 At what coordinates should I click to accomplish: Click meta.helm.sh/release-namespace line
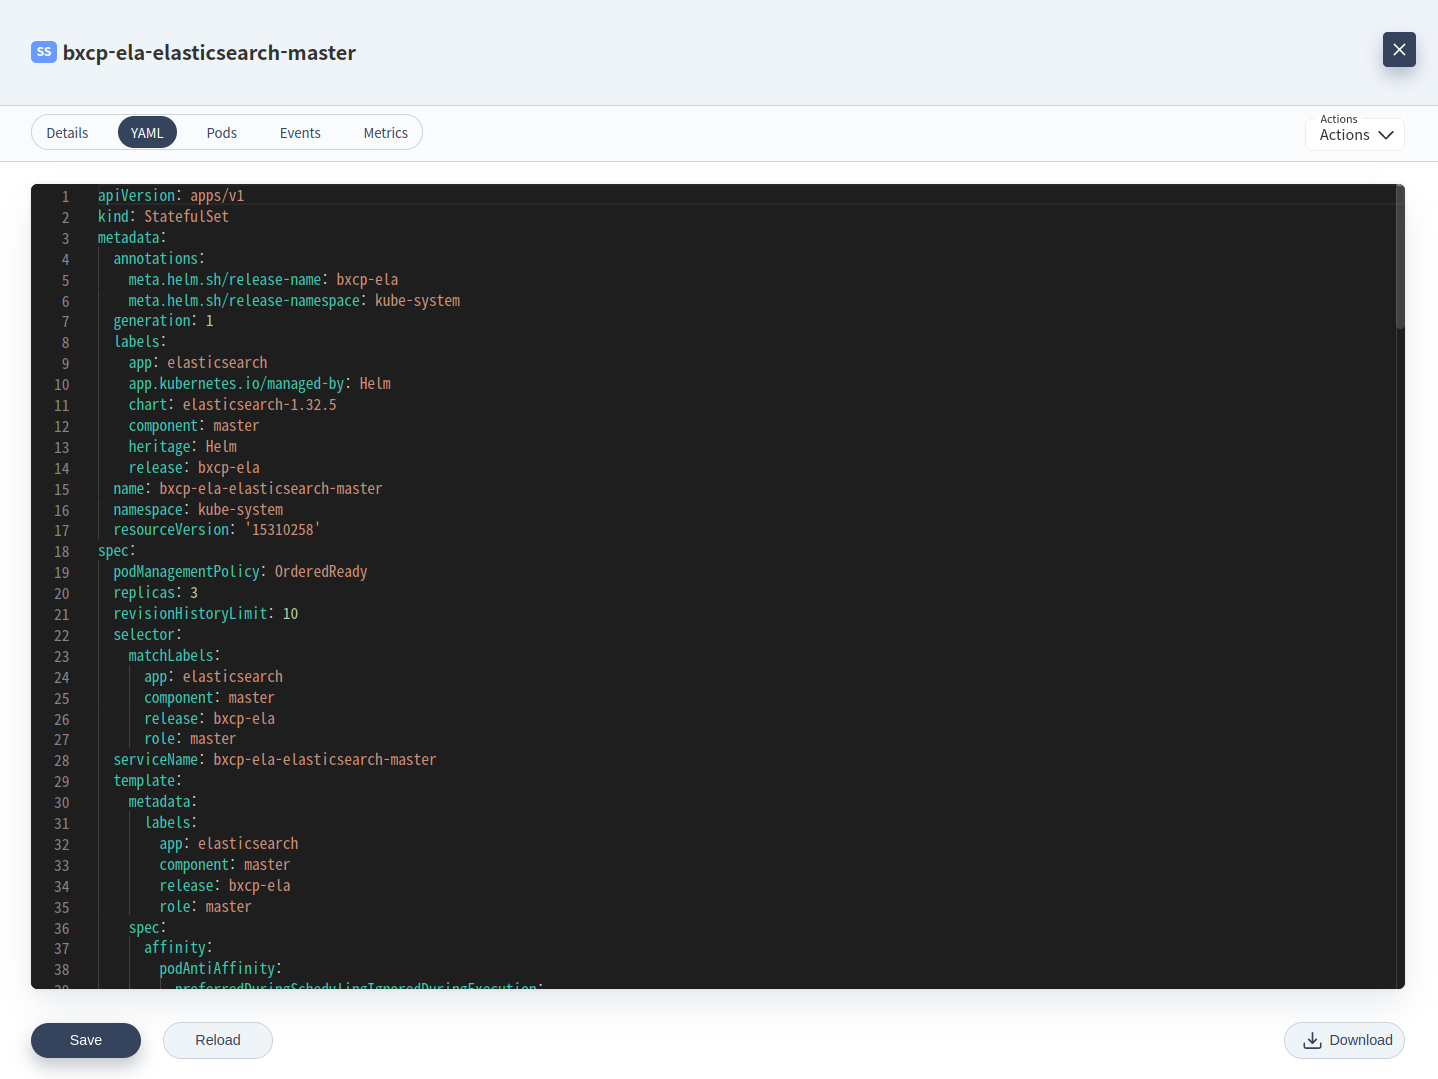[x=294, y=301]
